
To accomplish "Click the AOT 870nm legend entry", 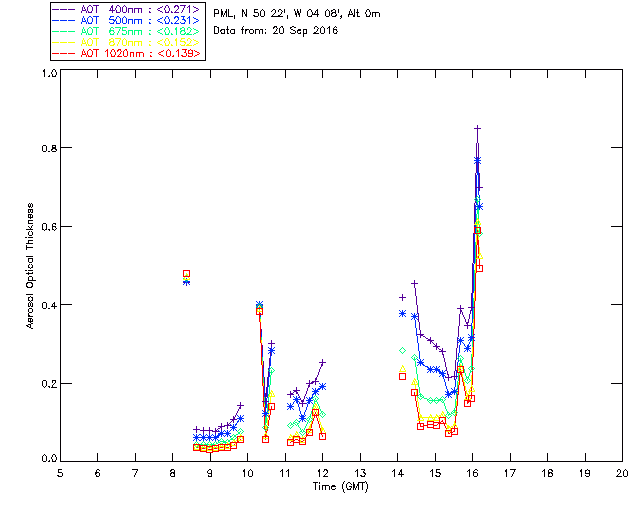I will pos(127,42).
